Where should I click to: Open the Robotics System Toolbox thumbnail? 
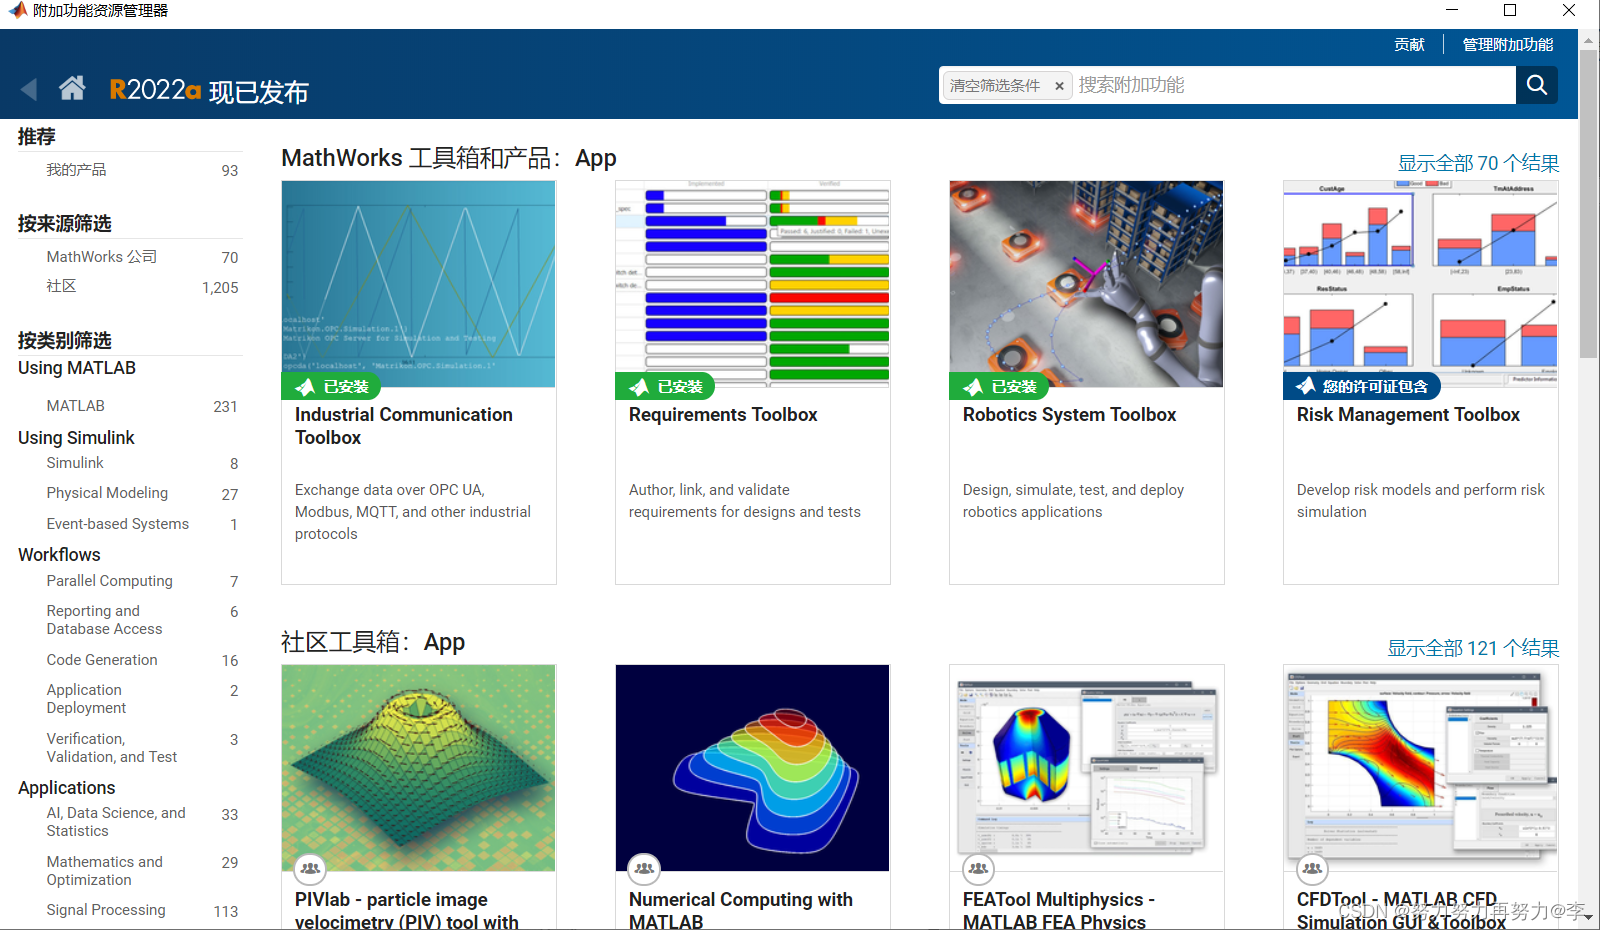[1086, 284]
